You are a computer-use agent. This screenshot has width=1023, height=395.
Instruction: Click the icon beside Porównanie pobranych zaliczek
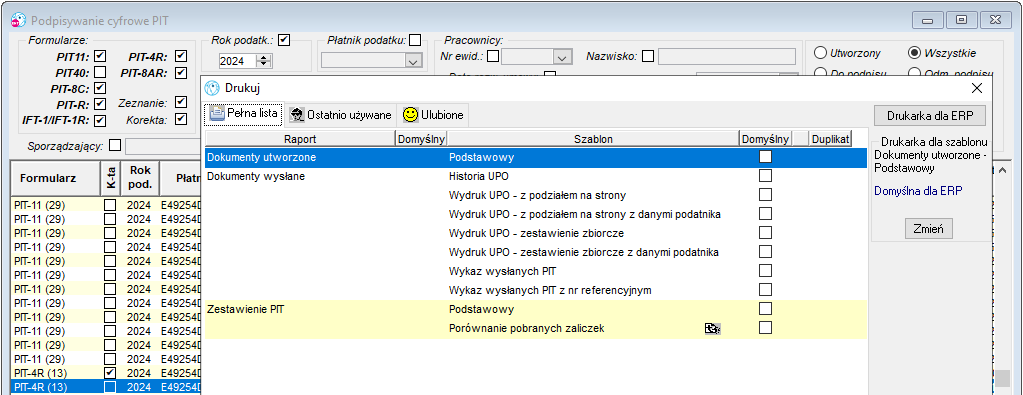[712, 328]
